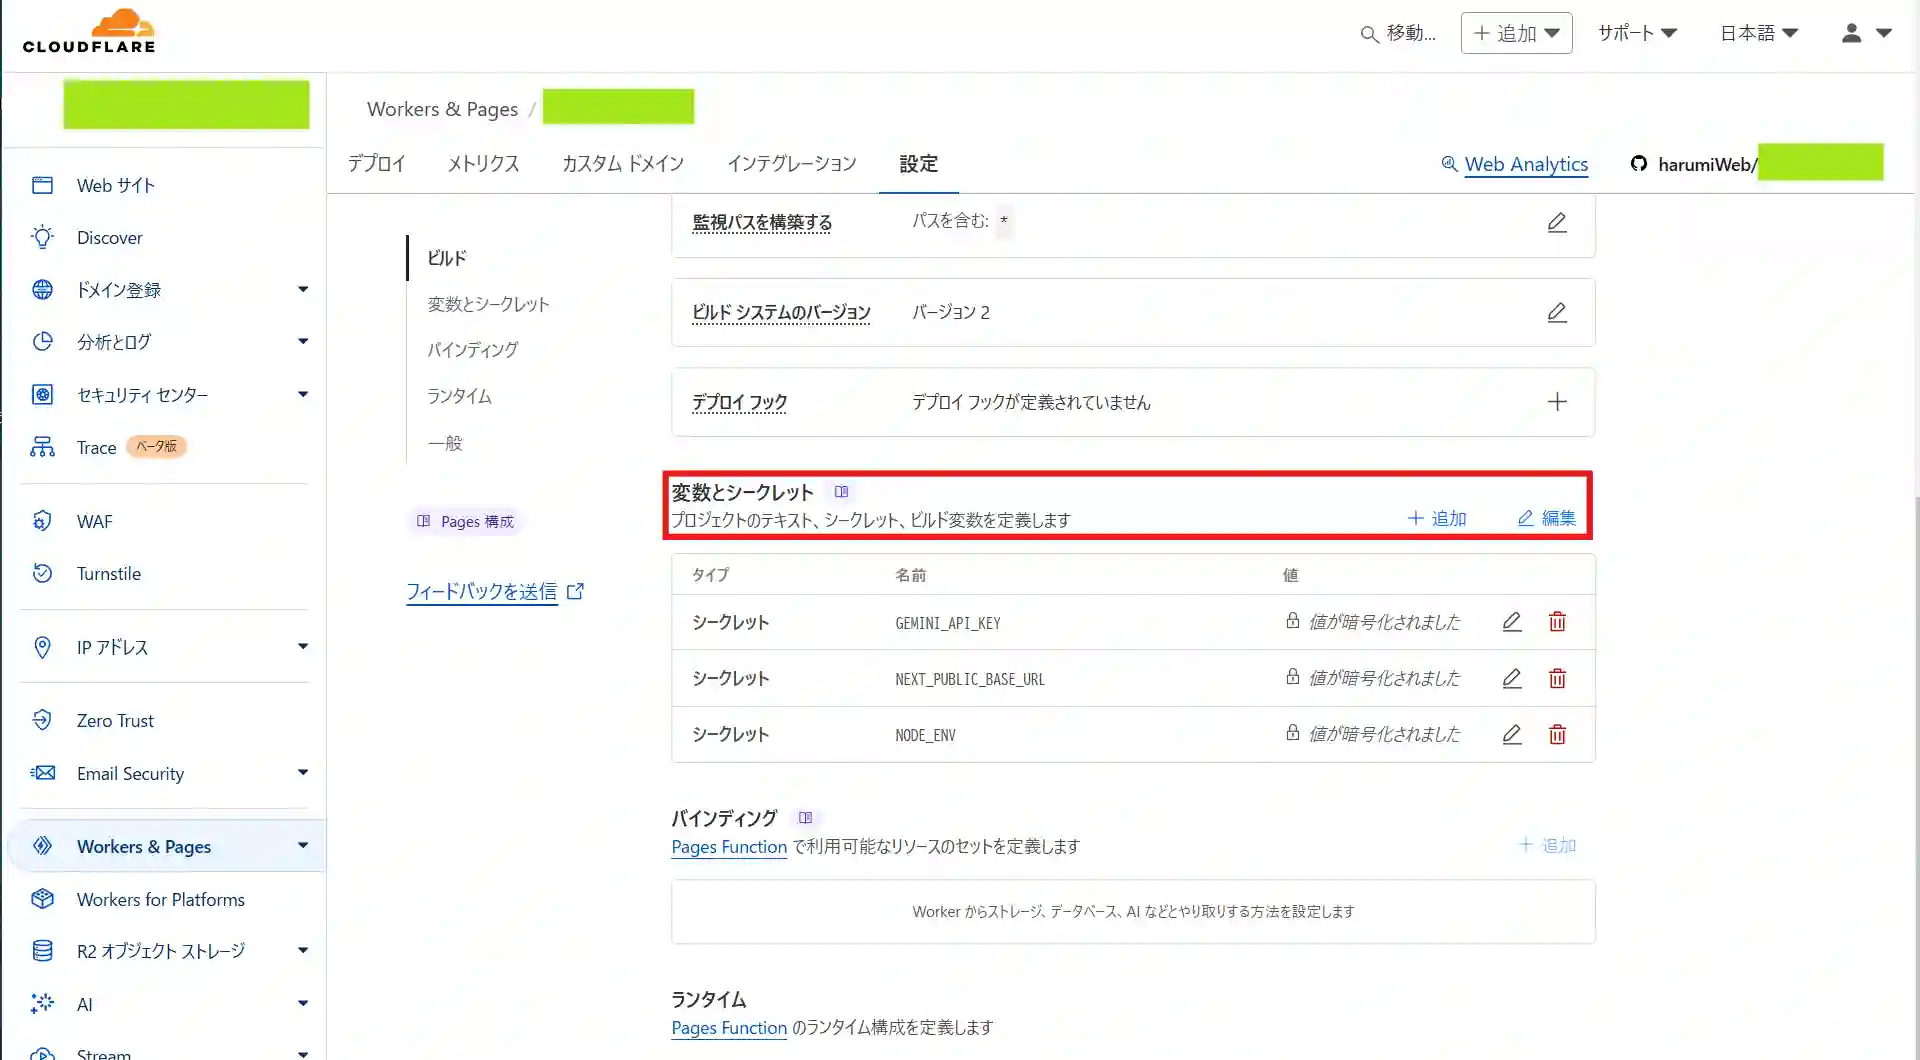
Task: Jump to 変数とシークレット in settings nav
Action: click(x=489, y=304)
